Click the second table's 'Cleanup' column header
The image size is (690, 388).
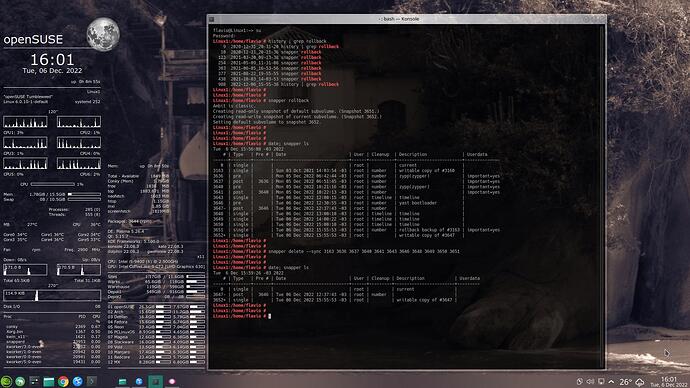tap(380, 278)
